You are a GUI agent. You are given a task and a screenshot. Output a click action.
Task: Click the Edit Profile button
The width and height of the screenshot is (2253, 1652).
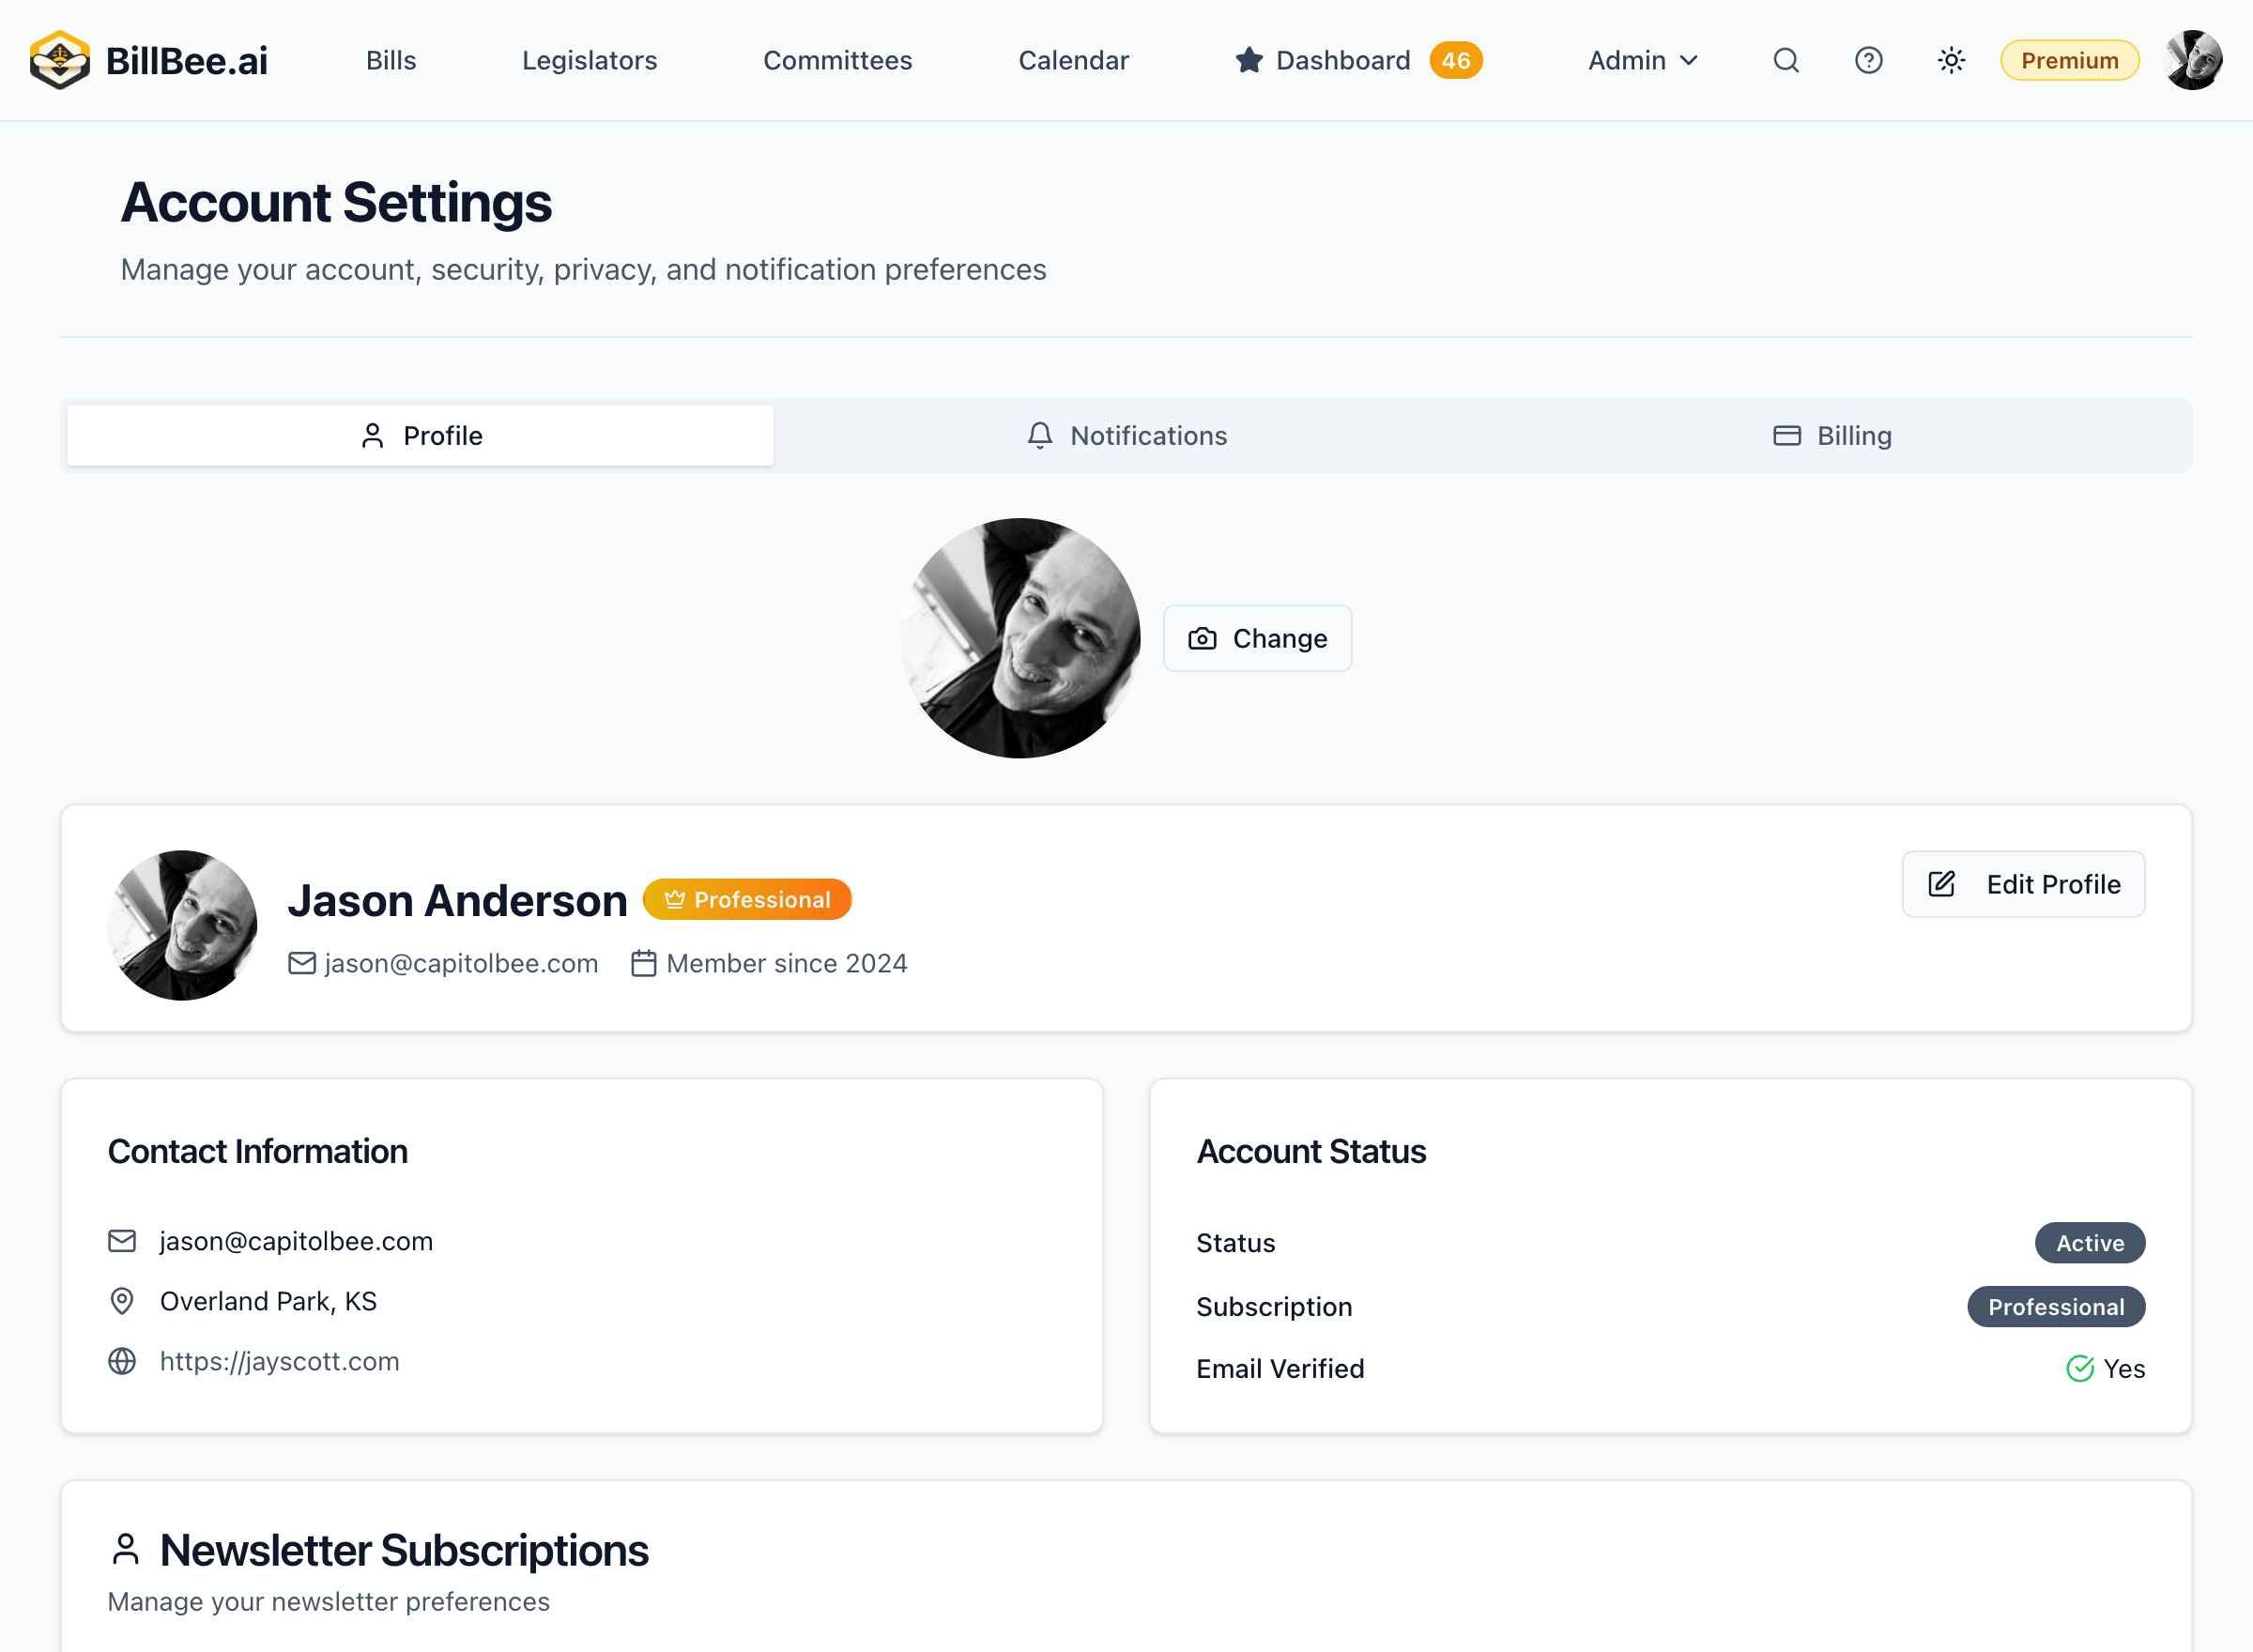pos(2023,884)
